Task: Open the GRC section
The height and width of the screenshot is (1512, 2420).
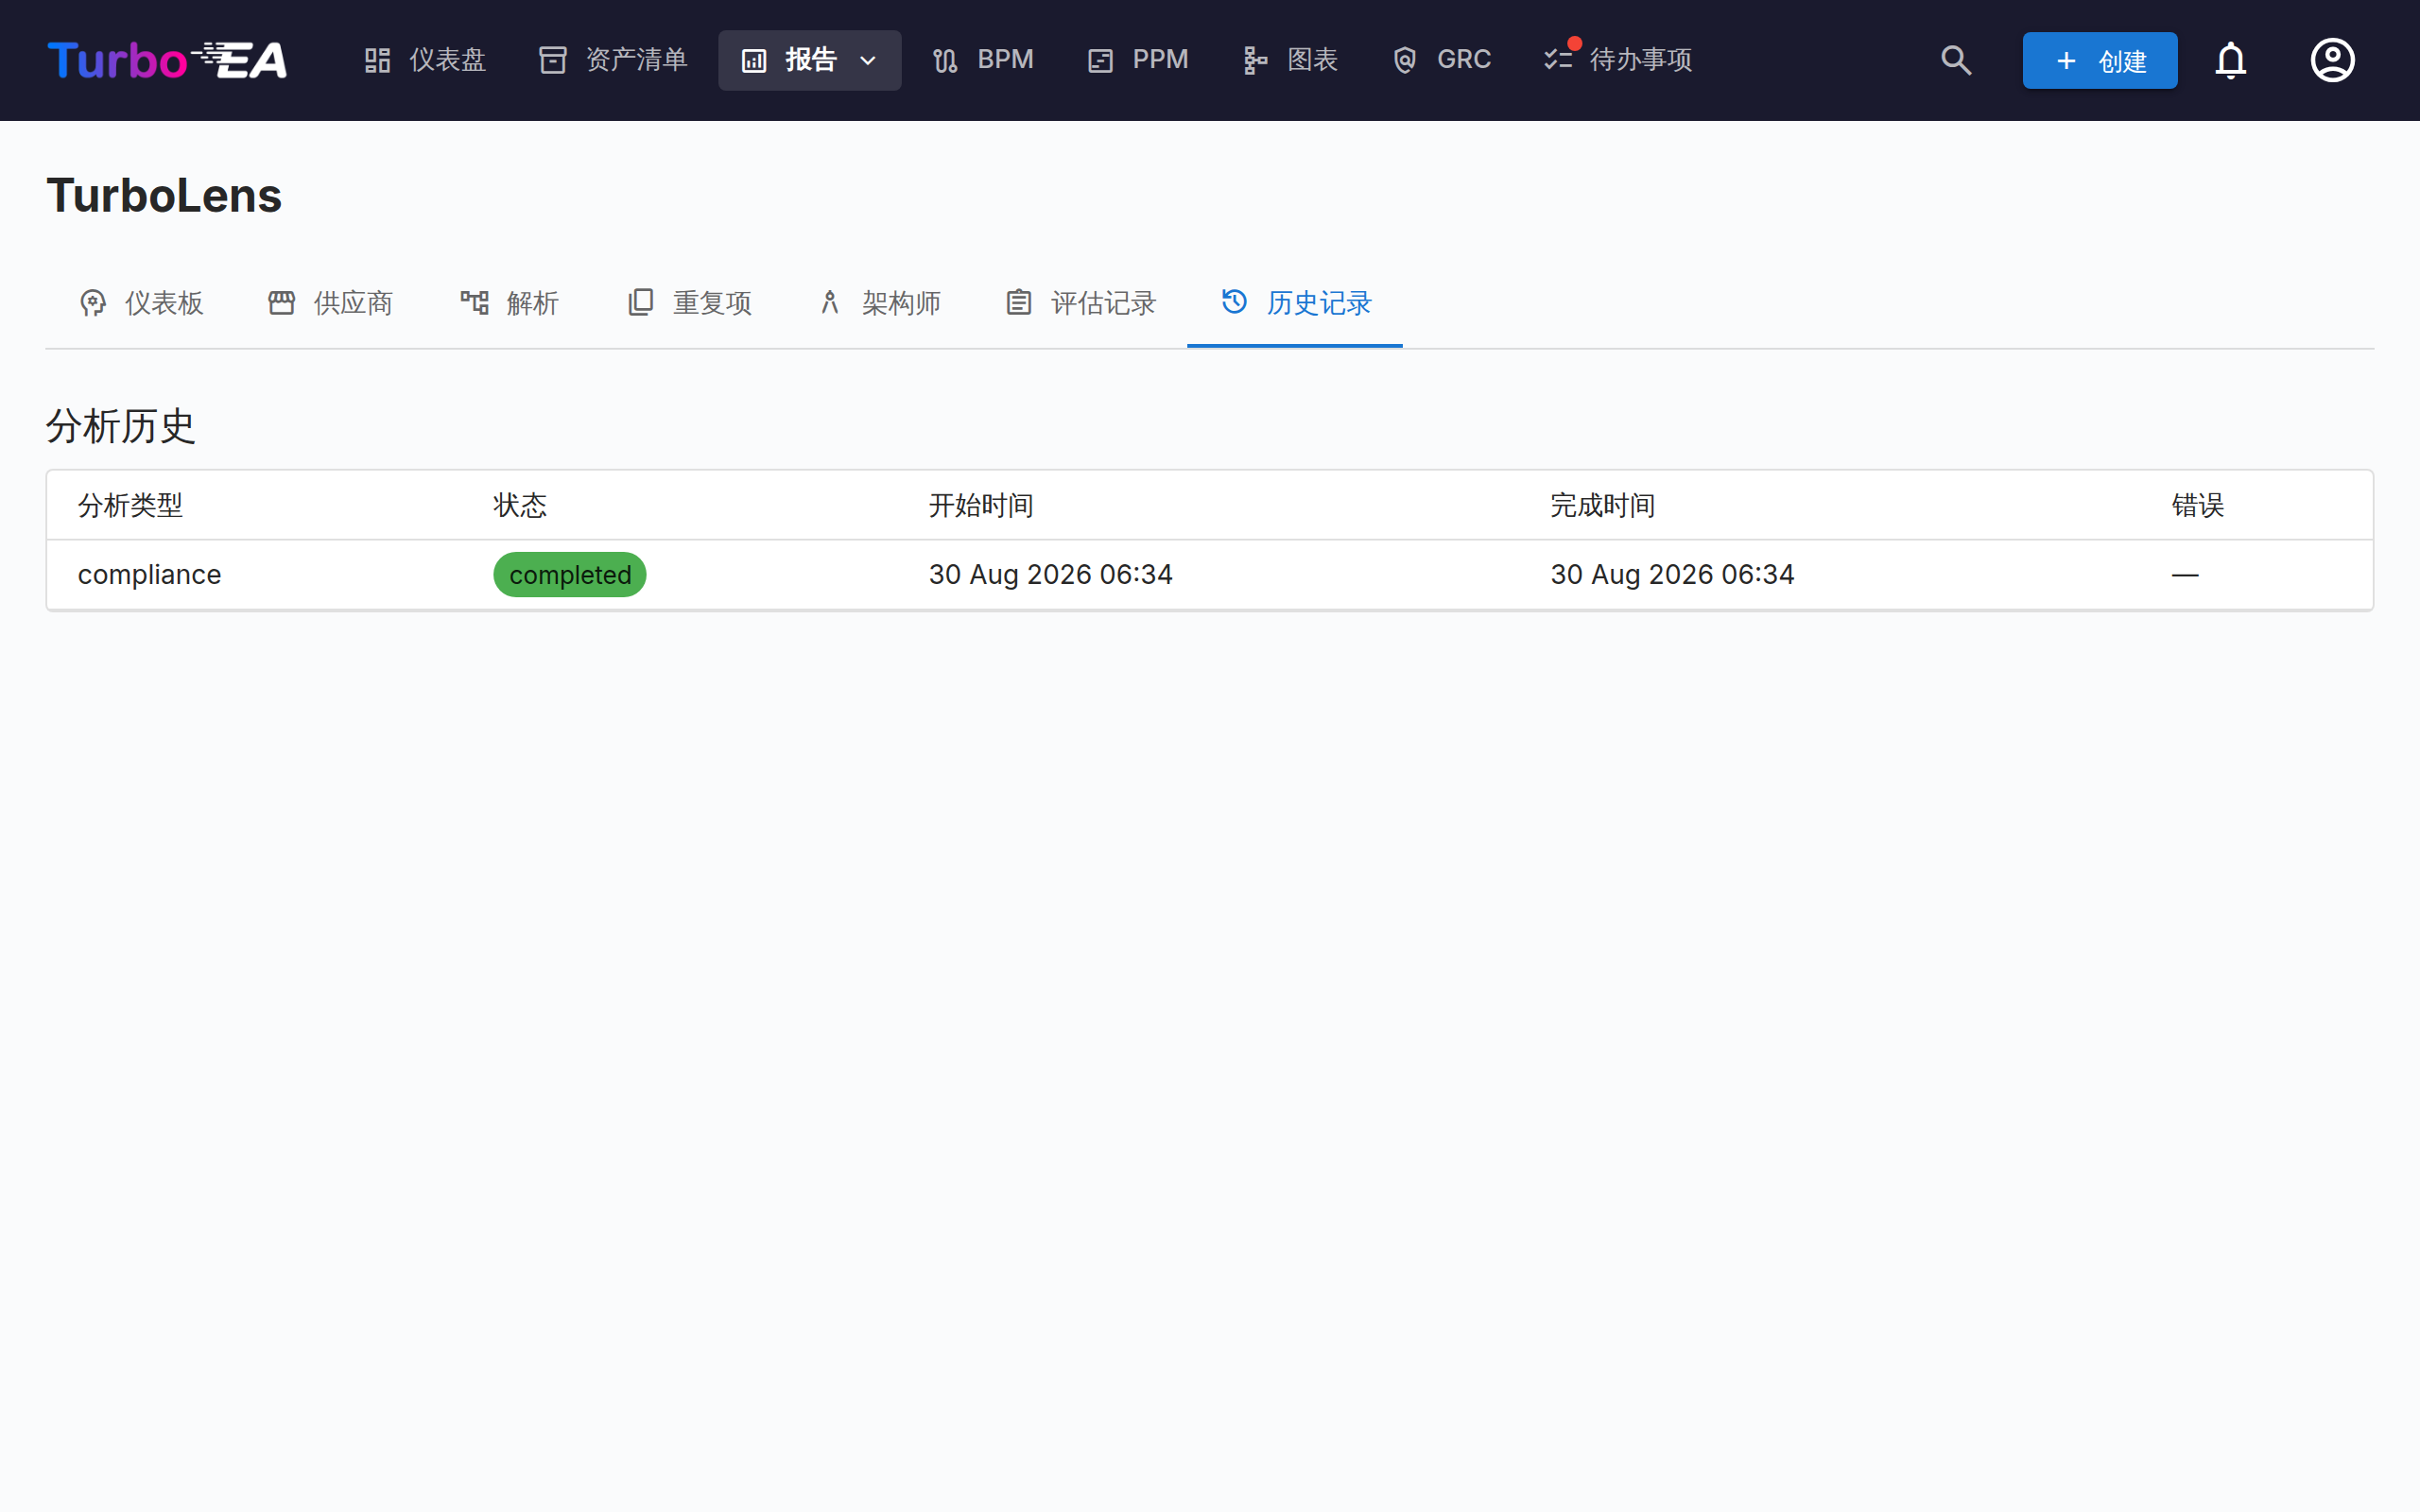Action: click(x=1441, y=60)
